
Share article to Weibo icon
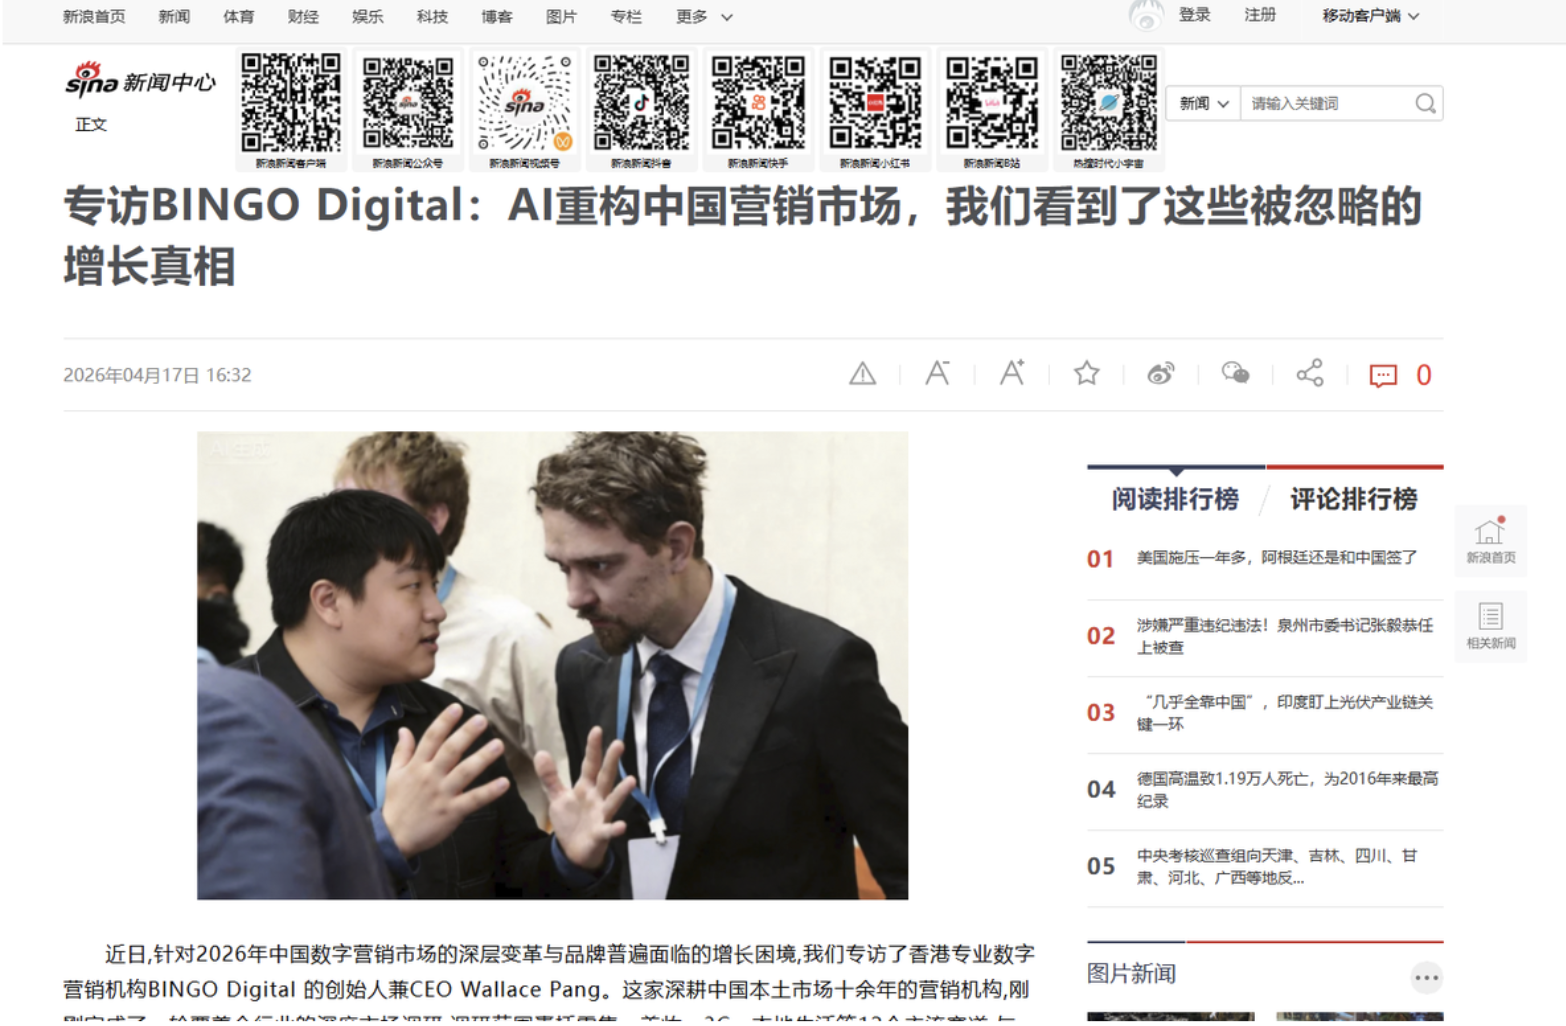coord(1161,374)
